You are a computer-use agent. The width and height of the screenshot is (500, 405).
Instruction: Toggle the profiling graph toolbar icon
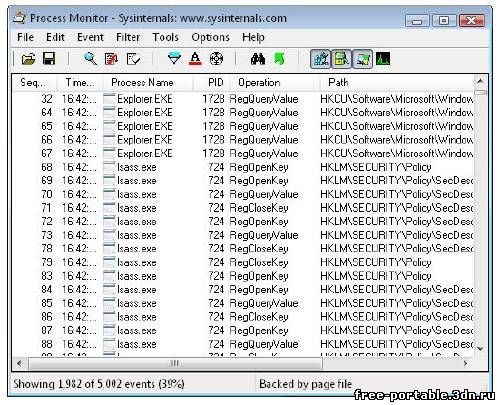(383, 59)
